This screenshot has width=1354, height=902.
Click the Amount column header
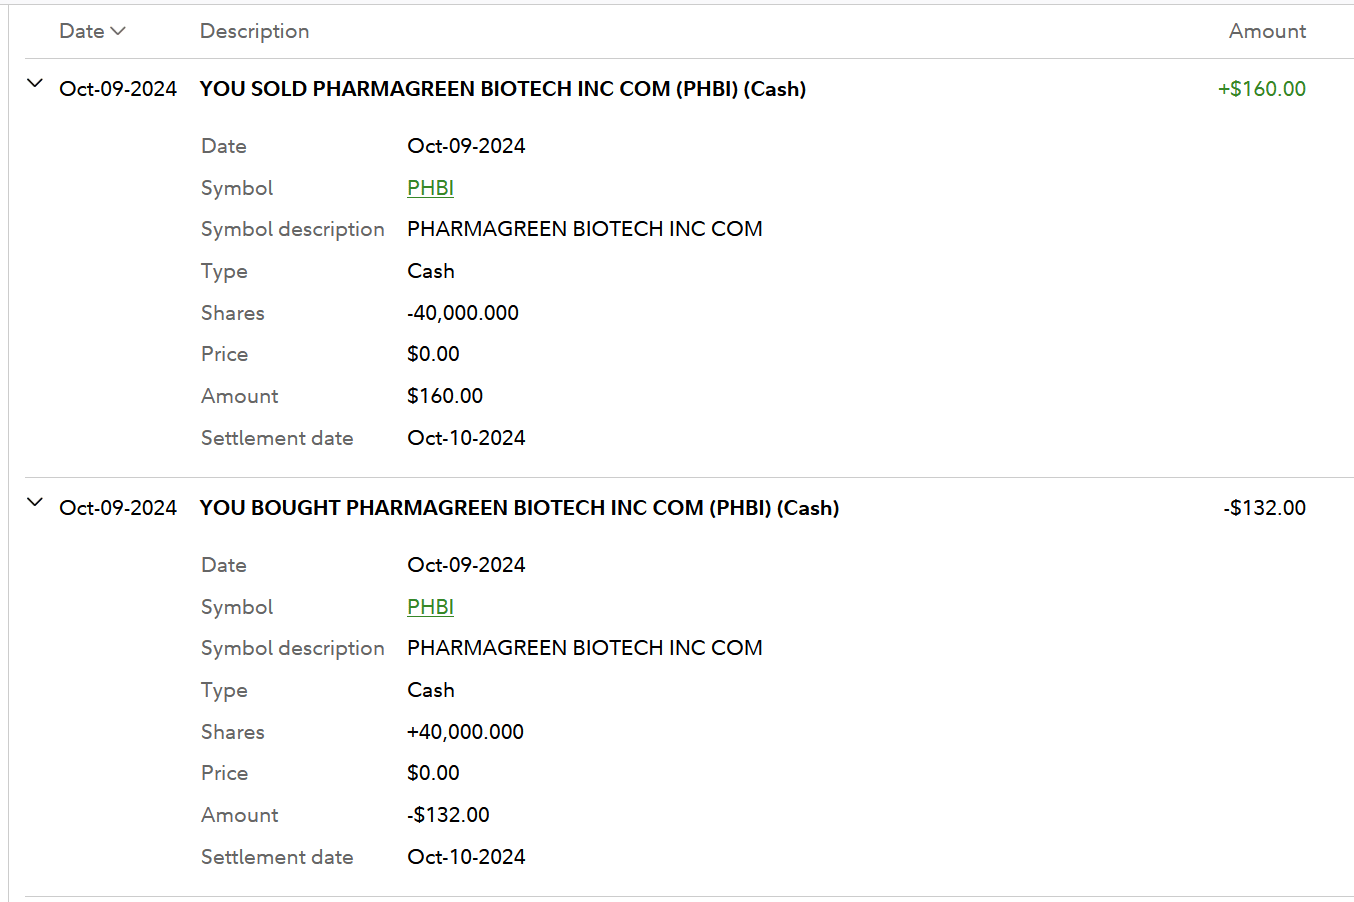pyautogui.click(x=1266, y=31)
